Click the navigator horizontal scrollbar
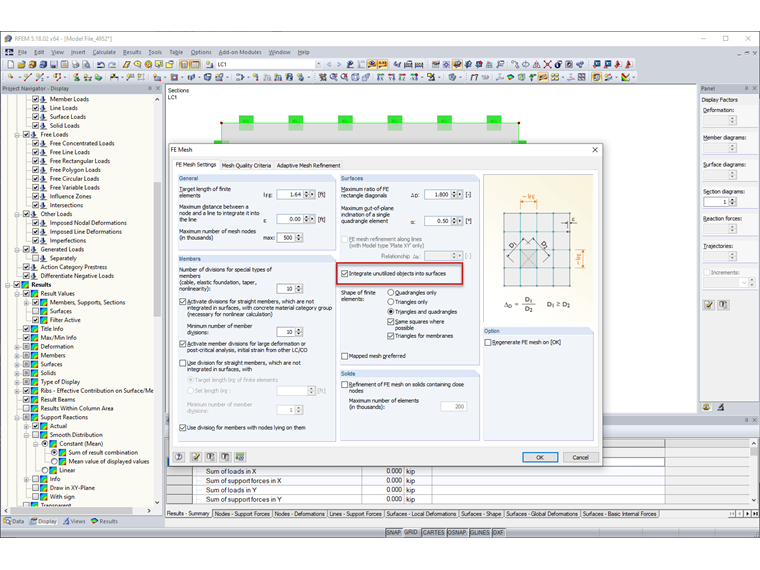The height and width of the screenshot is (570, 760). click(71, 511)
